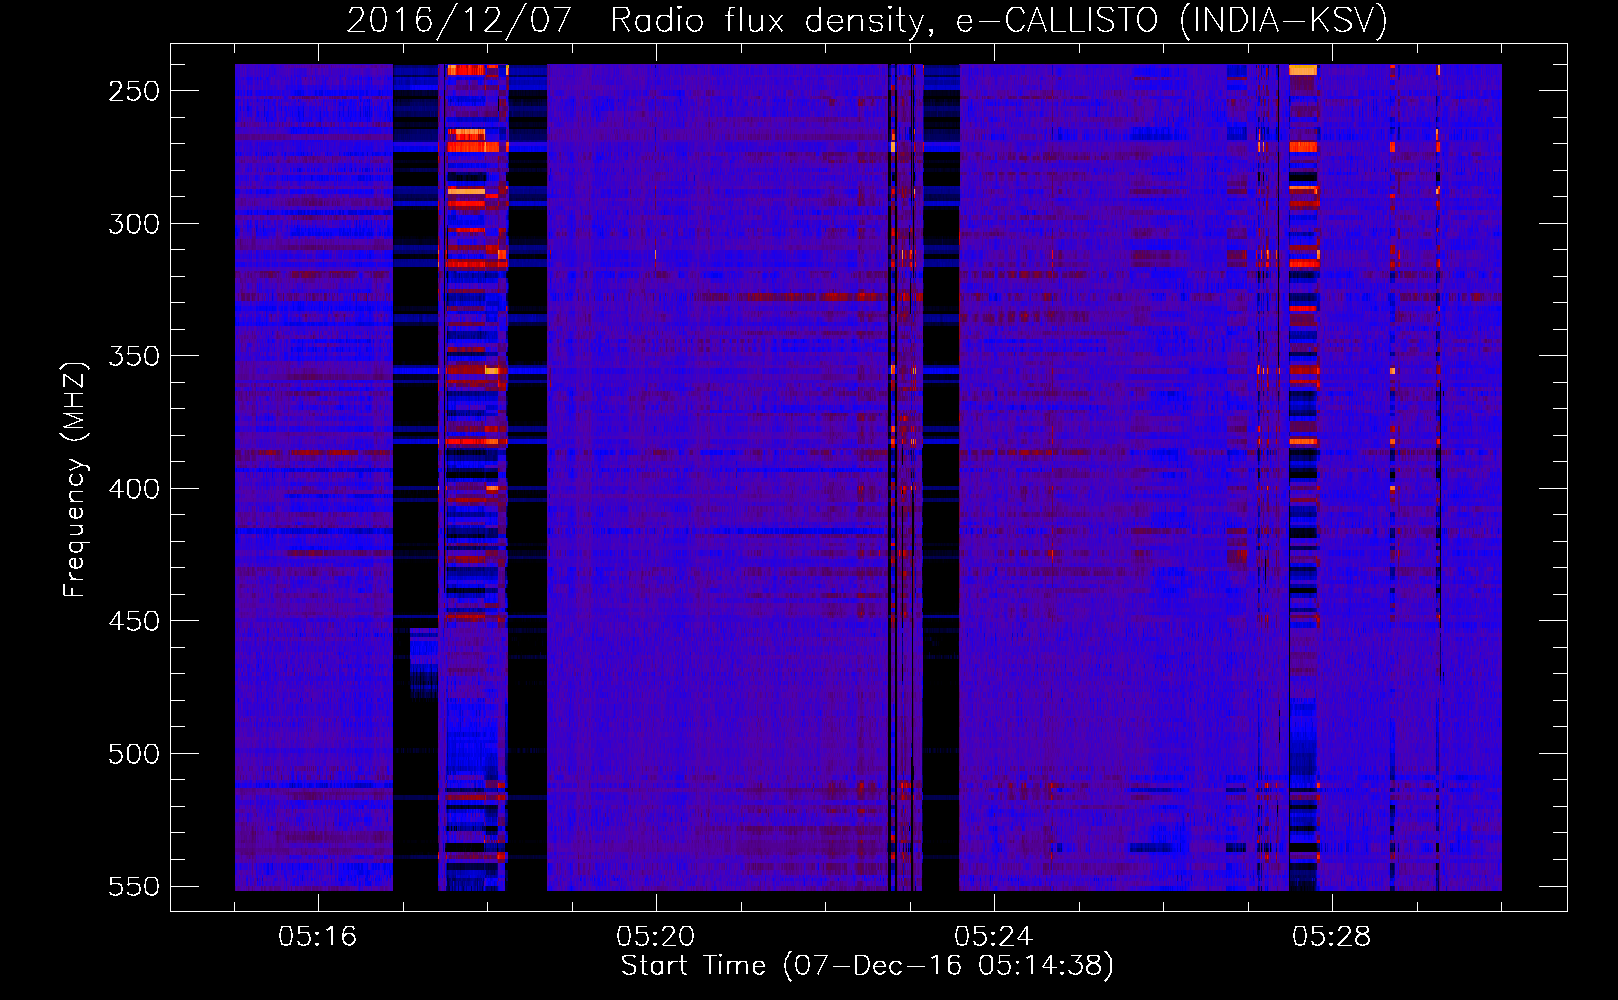Select the 450 frequency tick label
This screenshot has height=1000, width=1618.
point(134,622)
